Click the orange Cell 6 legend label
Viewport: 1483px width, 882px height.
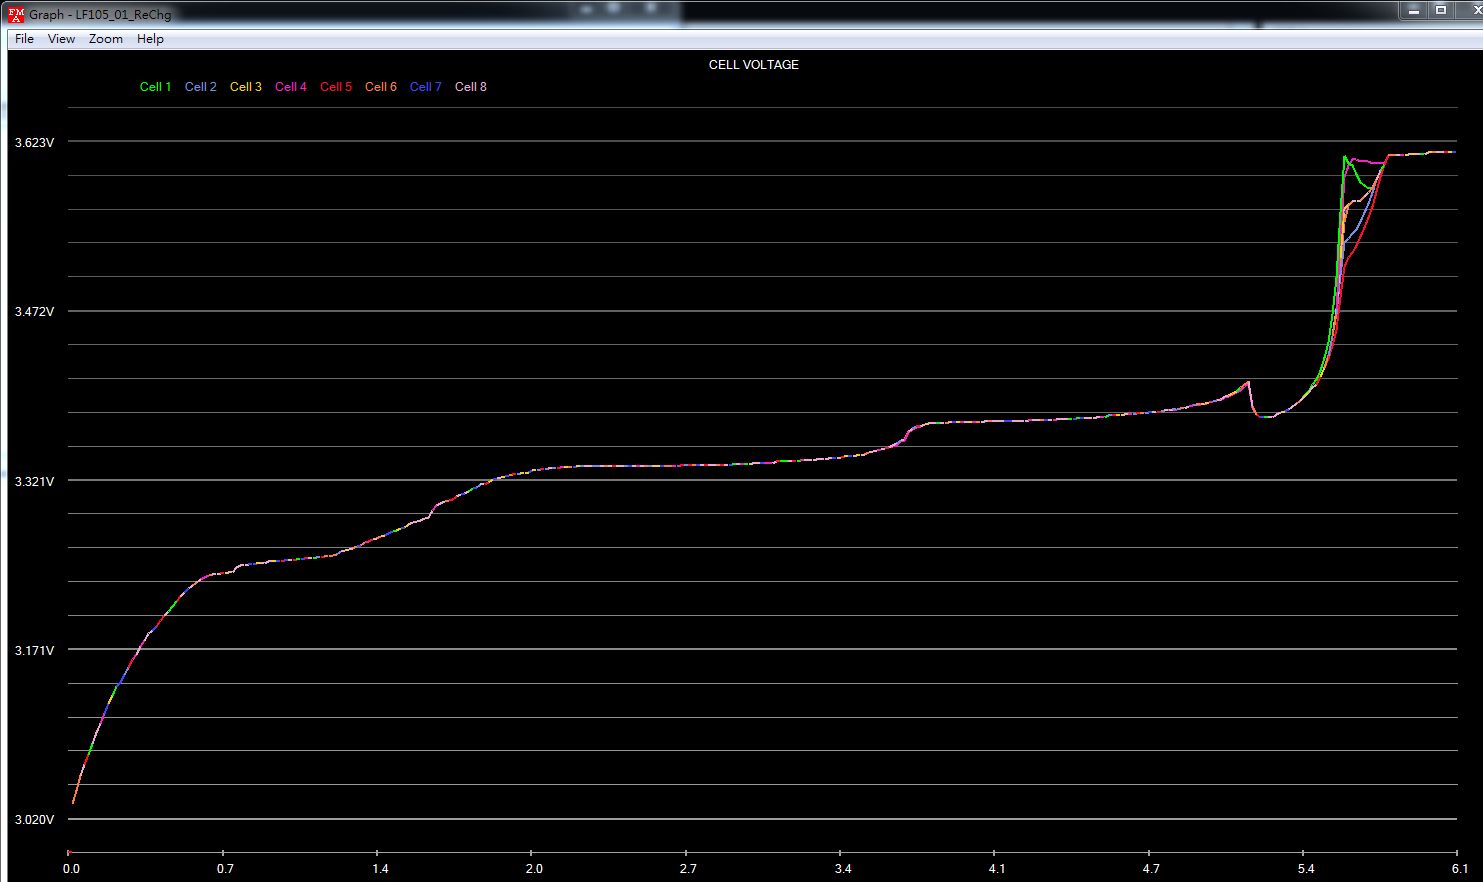tap(380, 87)
